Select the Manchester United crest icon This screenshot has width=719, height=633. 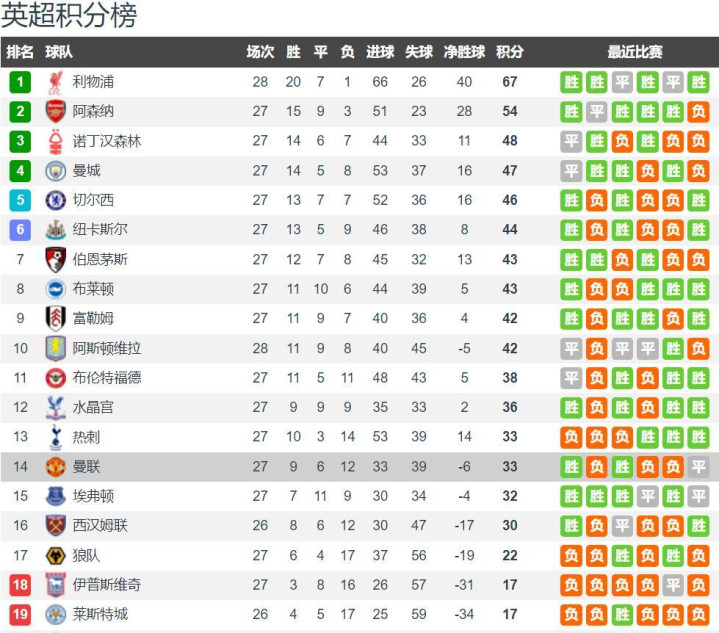(55, 466)
